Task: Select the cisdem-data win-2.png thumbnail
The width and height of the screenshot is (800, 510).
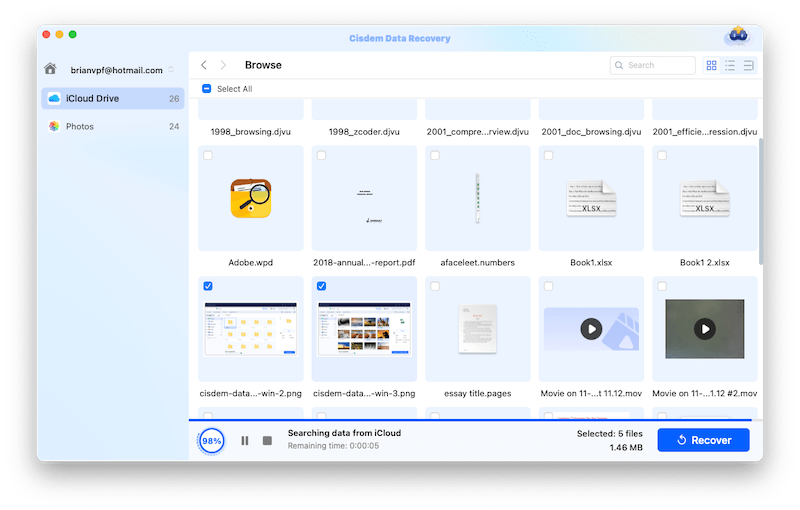Action: [x=251, y=329]
